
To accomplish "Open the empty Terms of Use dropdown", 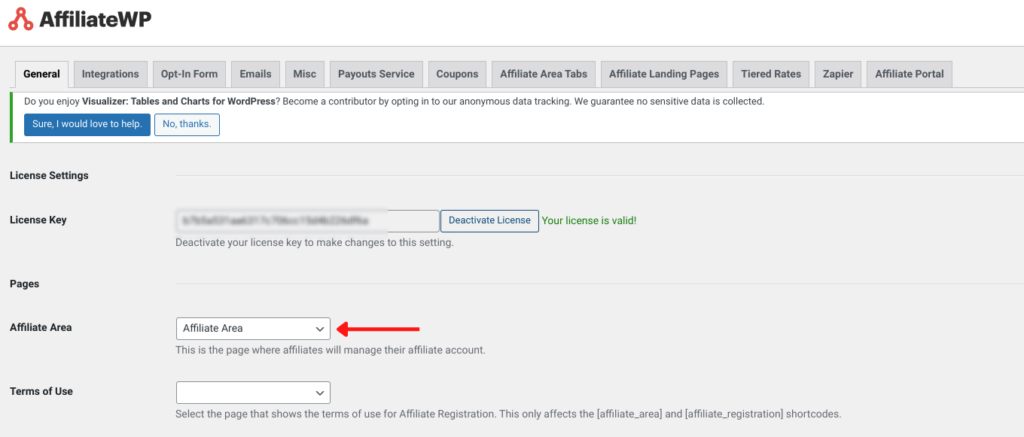I will (253, 393).
